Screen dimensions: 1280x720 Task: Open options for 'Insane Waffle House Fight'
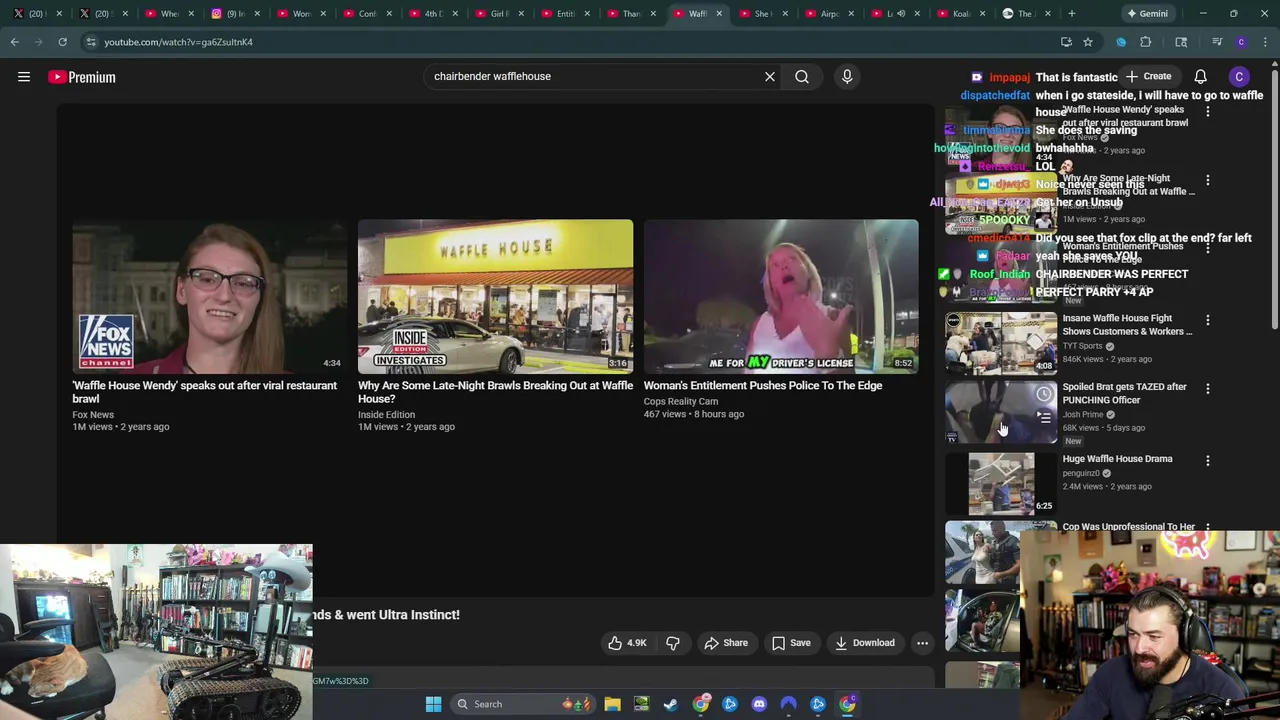pyautogui.click(x=1208, y=320)
